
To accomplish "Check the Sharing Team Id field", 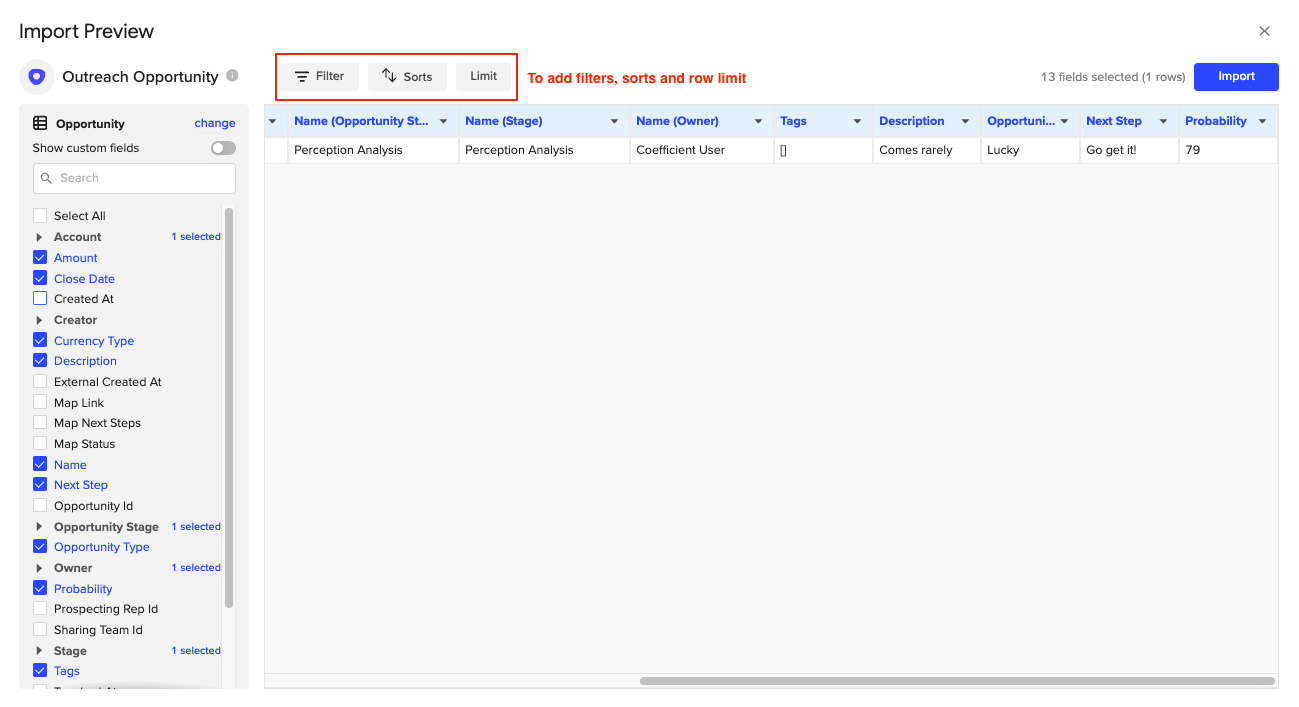I will coord(40,629).
